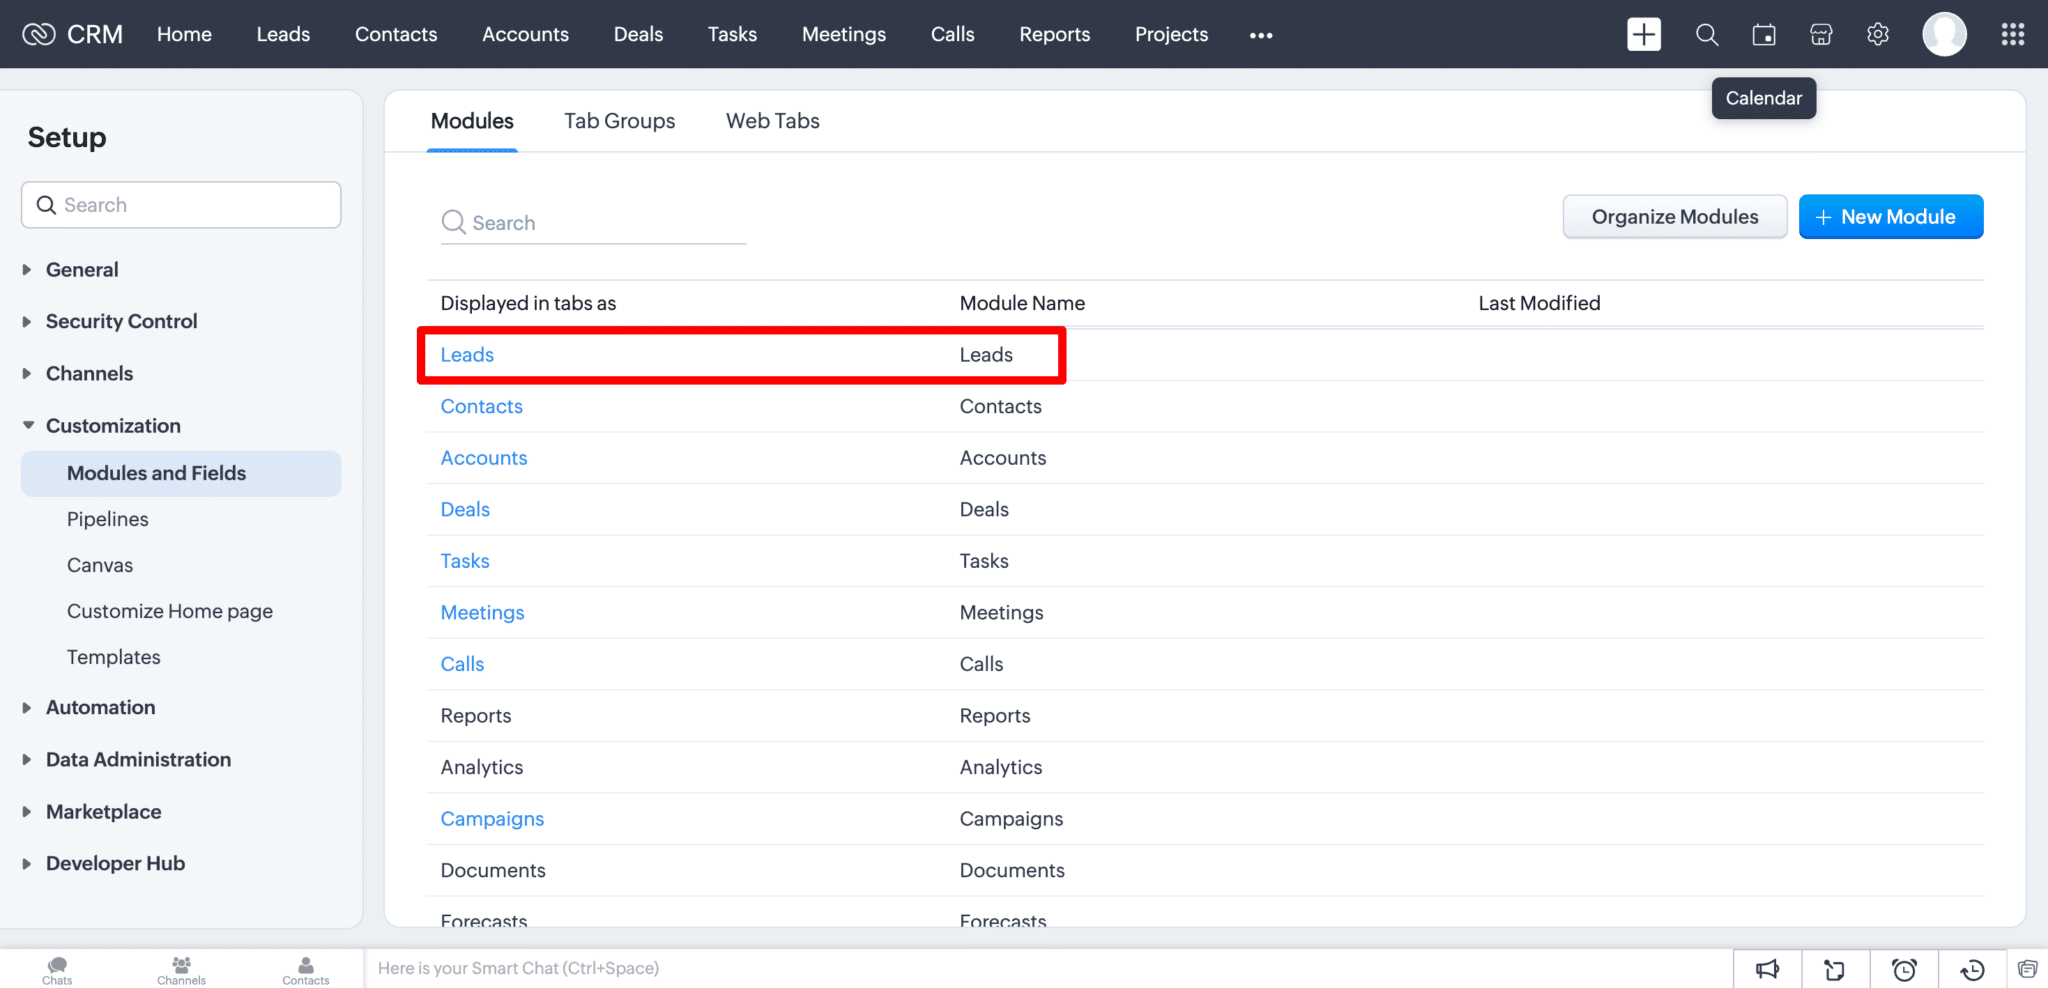
Task: Open the Setup gear icon
Action: pos(1878,35)
